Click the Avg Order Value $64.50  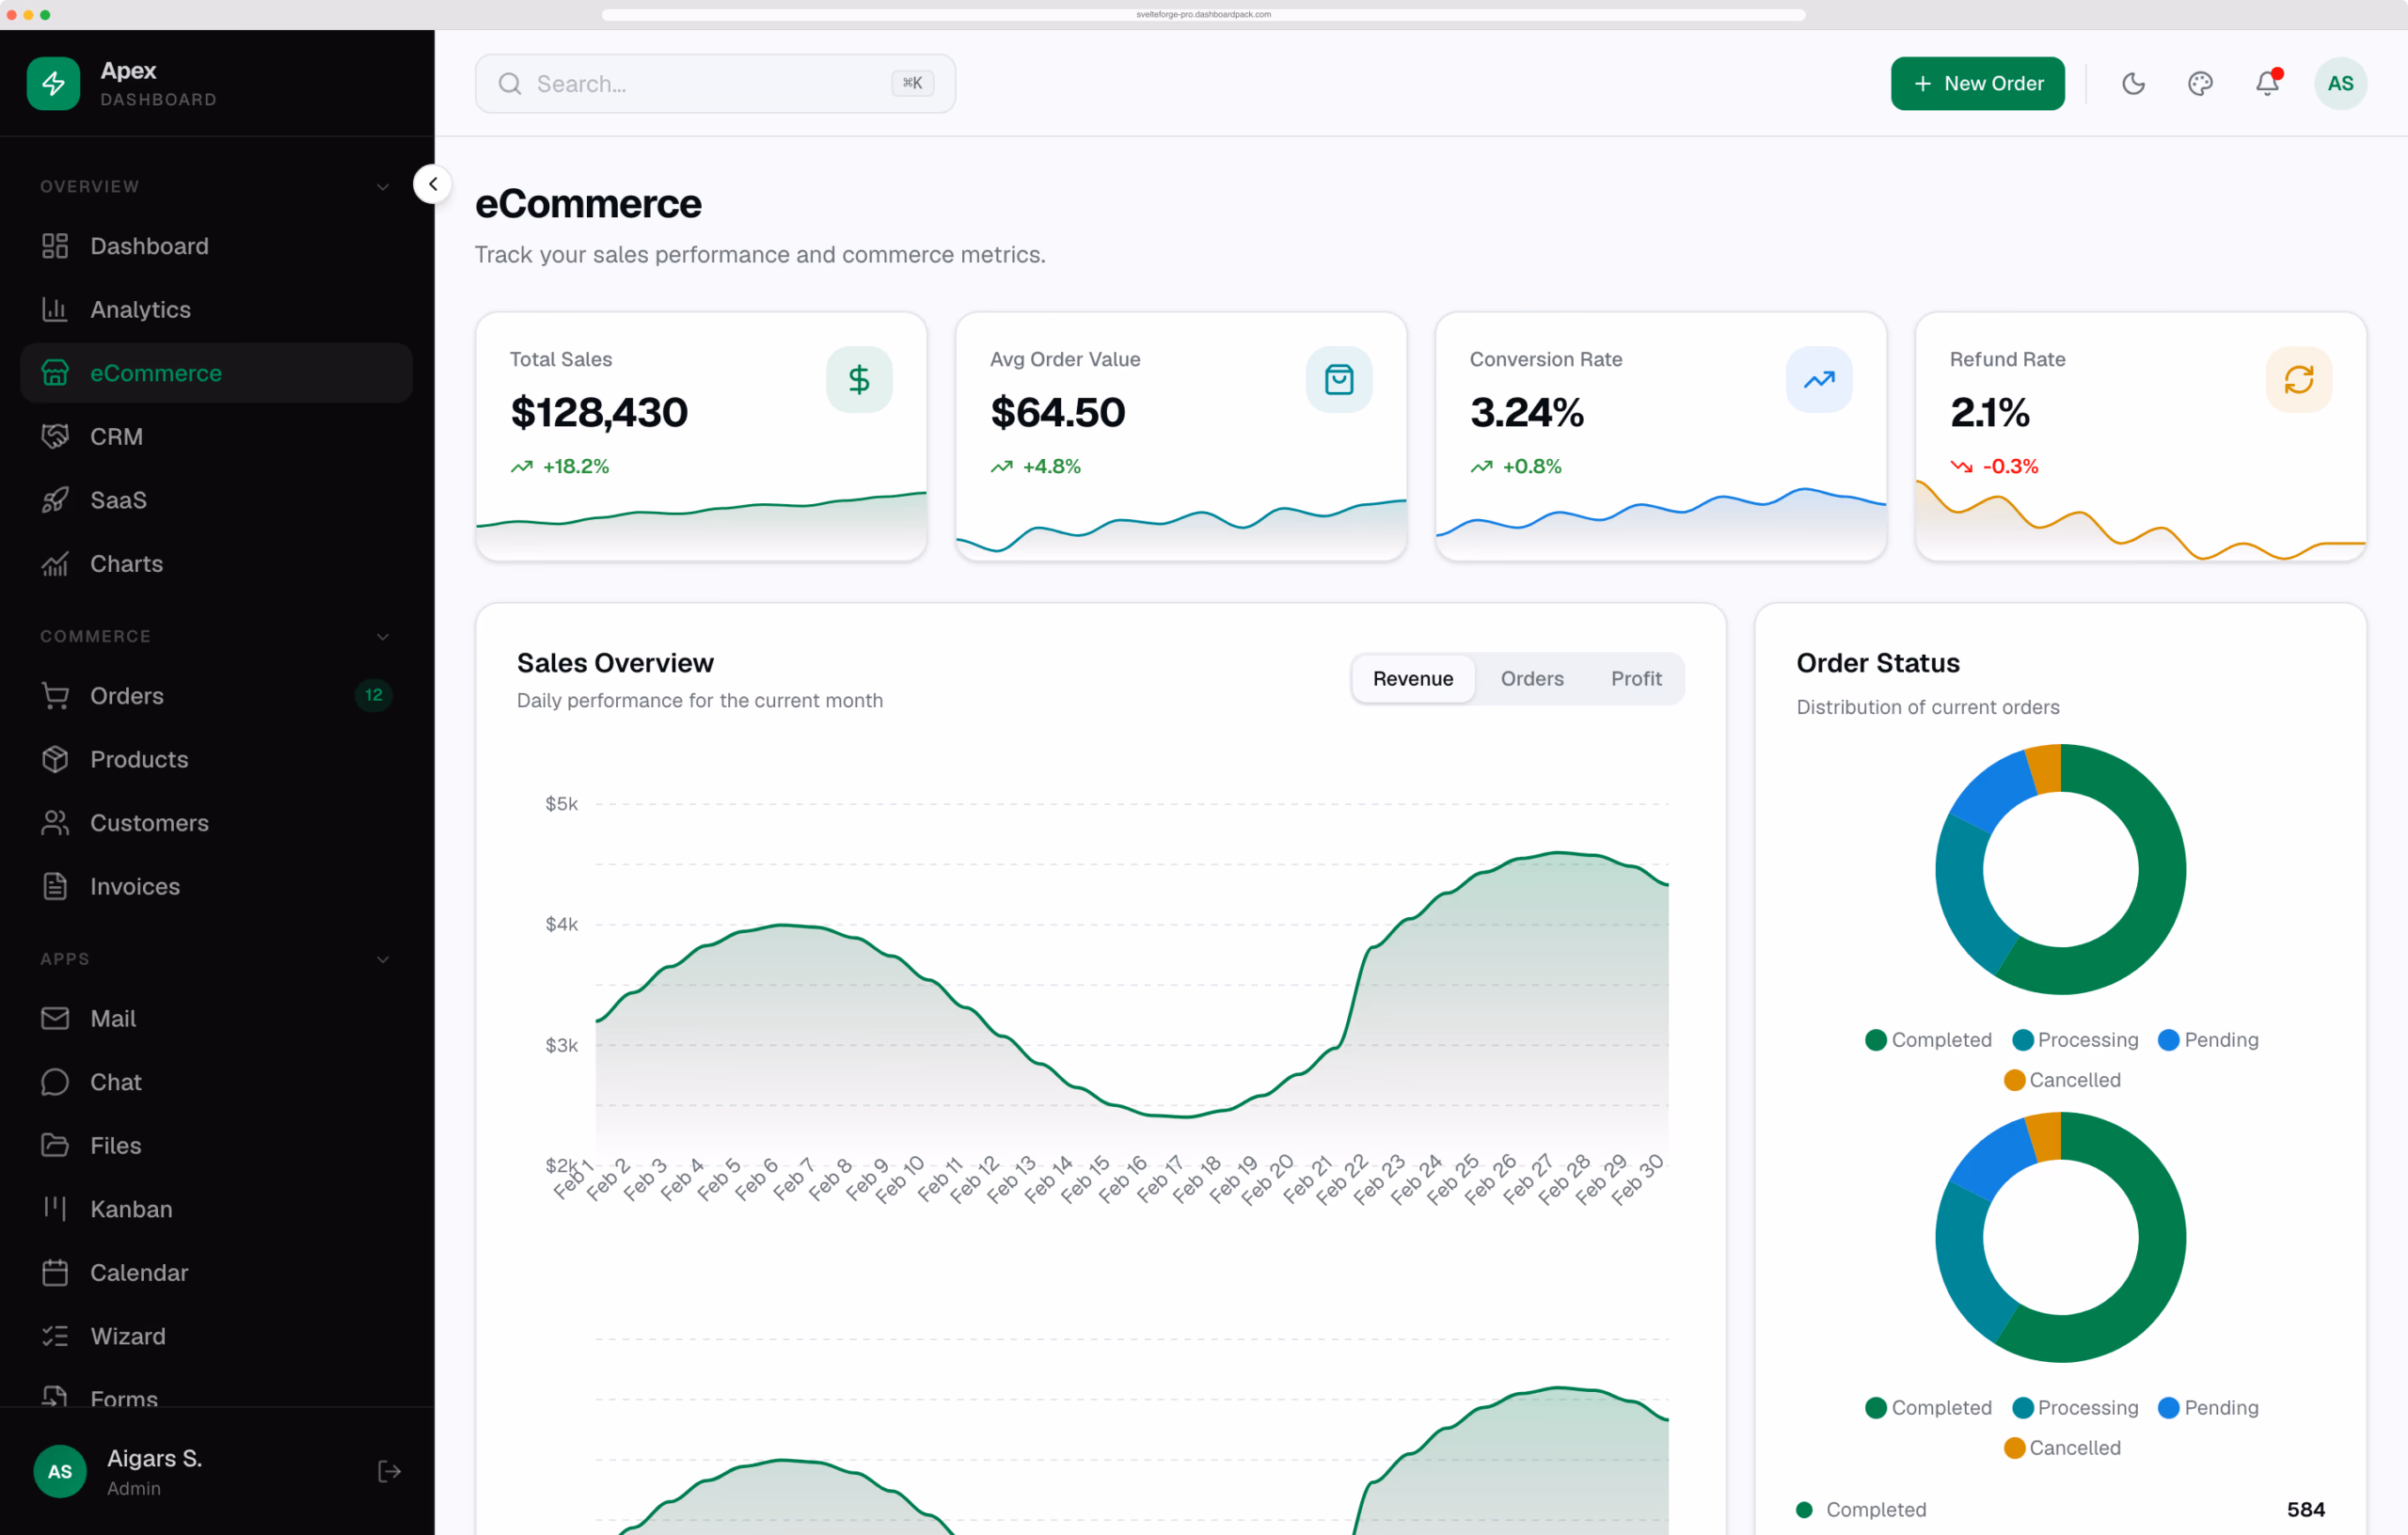click(1058, 412)
